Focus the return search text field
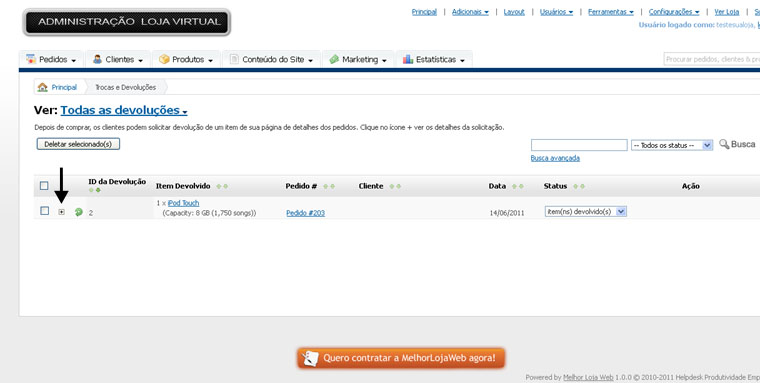Image resolution: width=760 pixels, height=383 pixels. 579,145
